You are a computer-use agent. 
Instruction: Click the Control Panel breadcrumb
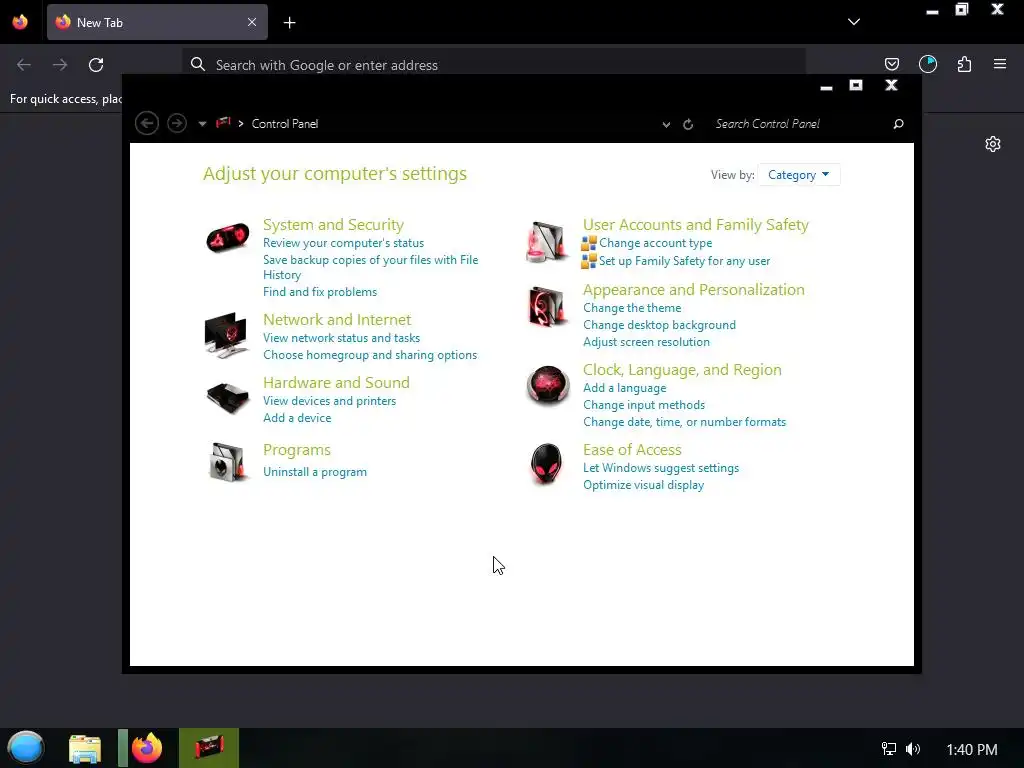coord(285,123)
